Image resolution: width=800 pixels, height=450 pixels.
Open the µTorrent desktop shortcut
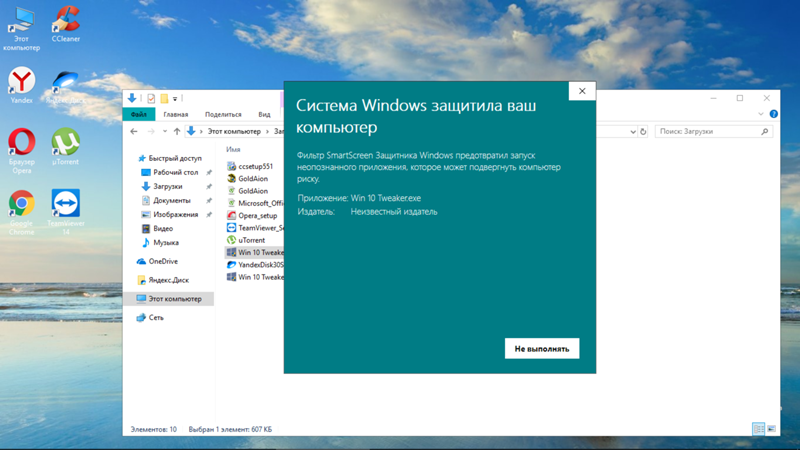coord(65,146)
